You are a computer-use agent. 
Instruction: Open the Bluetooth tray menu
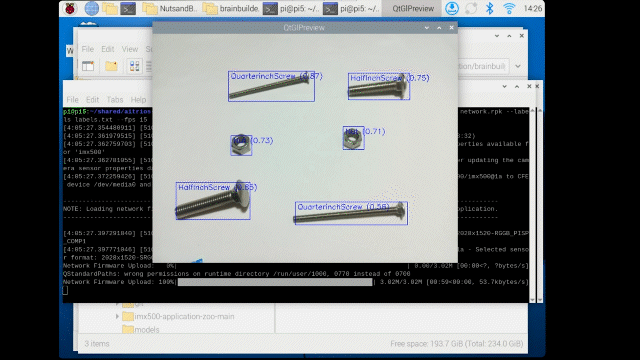(x=490, y=9)
